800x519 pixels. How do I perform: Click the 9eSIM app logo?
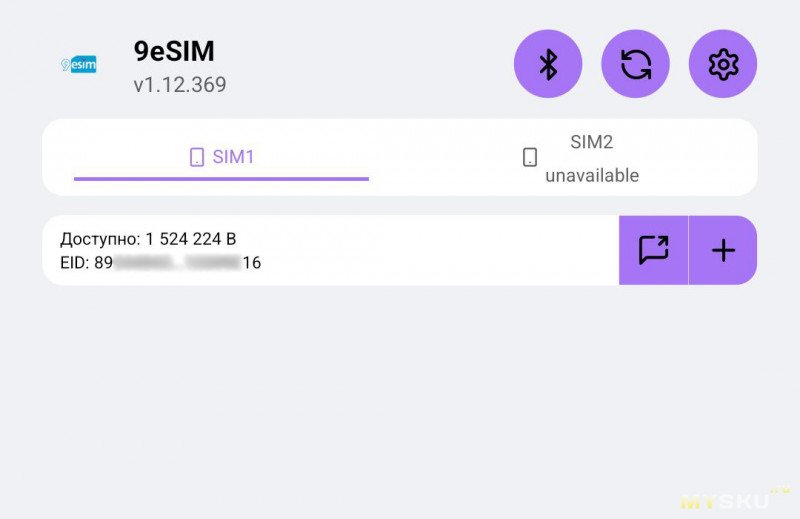(x=79, y=65)
